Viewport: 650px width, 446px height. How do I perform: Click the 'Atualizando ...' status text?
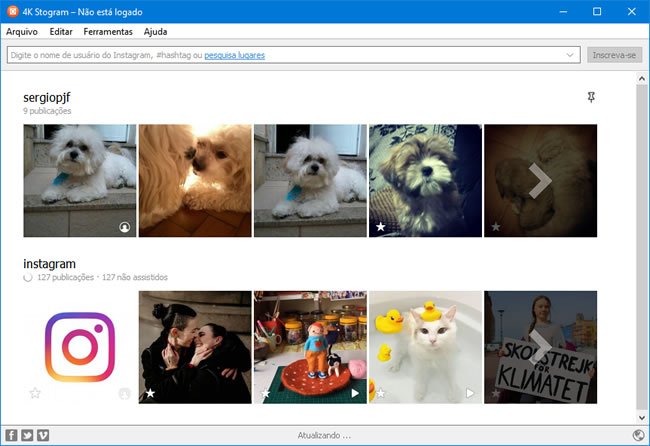(324, 435)
